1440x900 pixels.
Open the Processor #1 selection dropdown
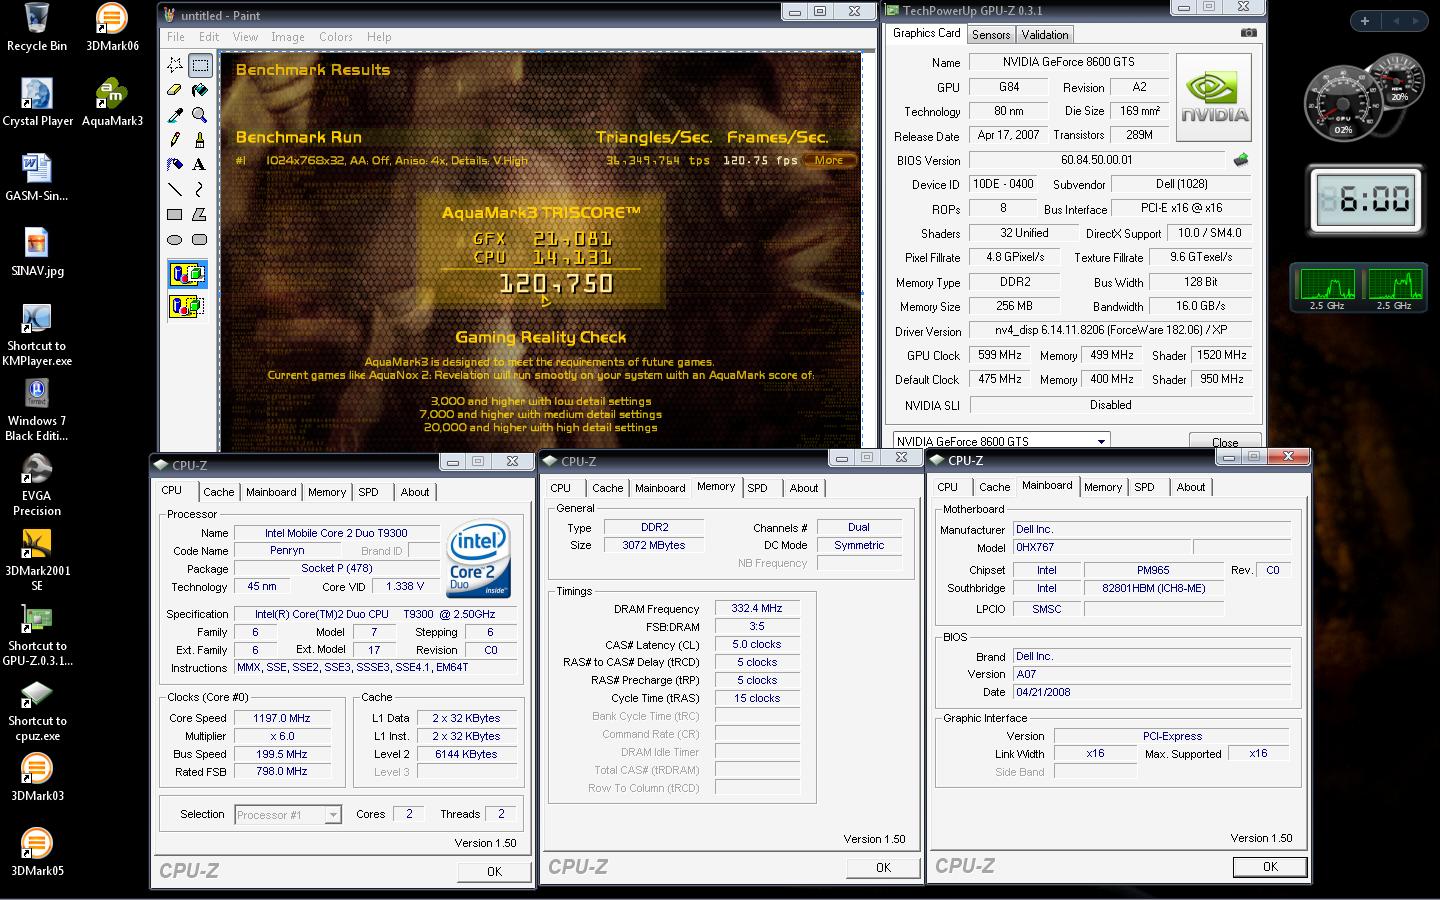pyautogui.click(x=333, y=815)
